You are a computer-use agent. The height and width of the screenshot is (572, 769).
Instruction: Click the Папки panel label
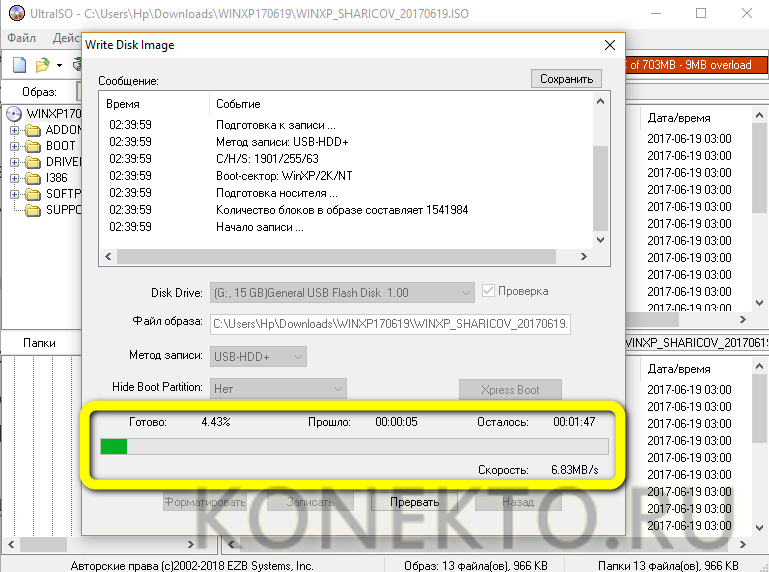pos(39,343)
